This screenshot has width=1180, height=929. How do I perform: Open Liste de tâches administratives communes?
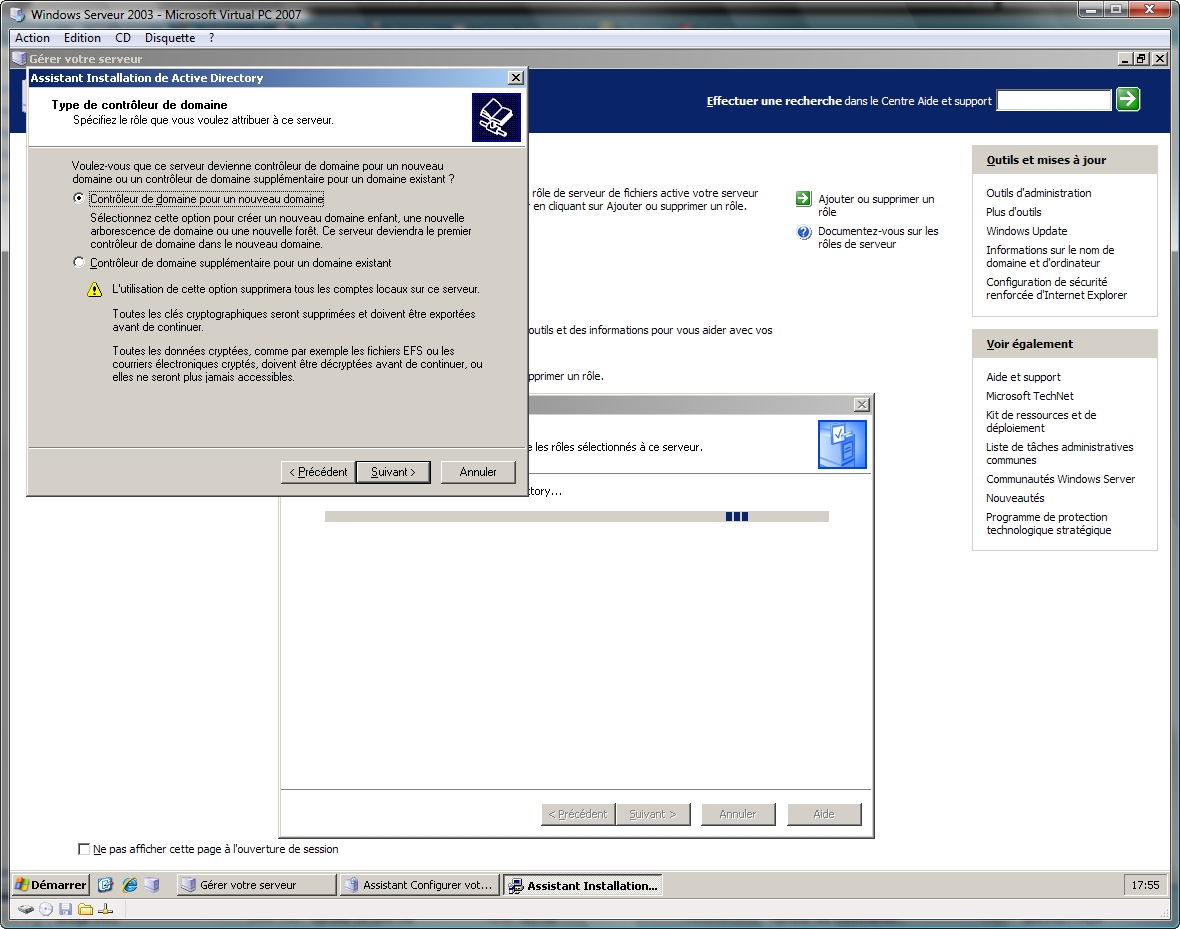tap(1060, 453)
